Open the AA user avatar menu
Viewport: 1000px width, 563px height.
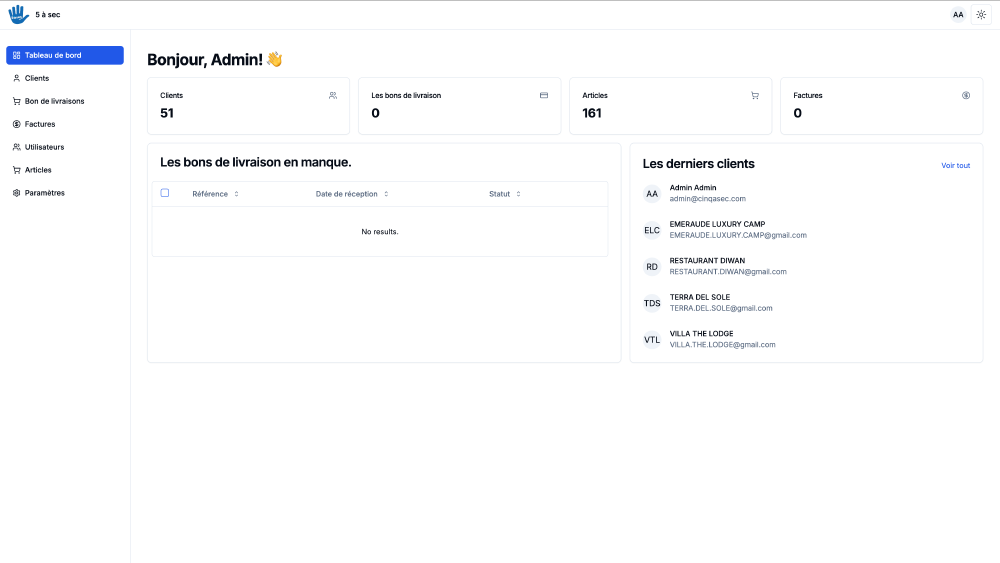click(958, 15)
